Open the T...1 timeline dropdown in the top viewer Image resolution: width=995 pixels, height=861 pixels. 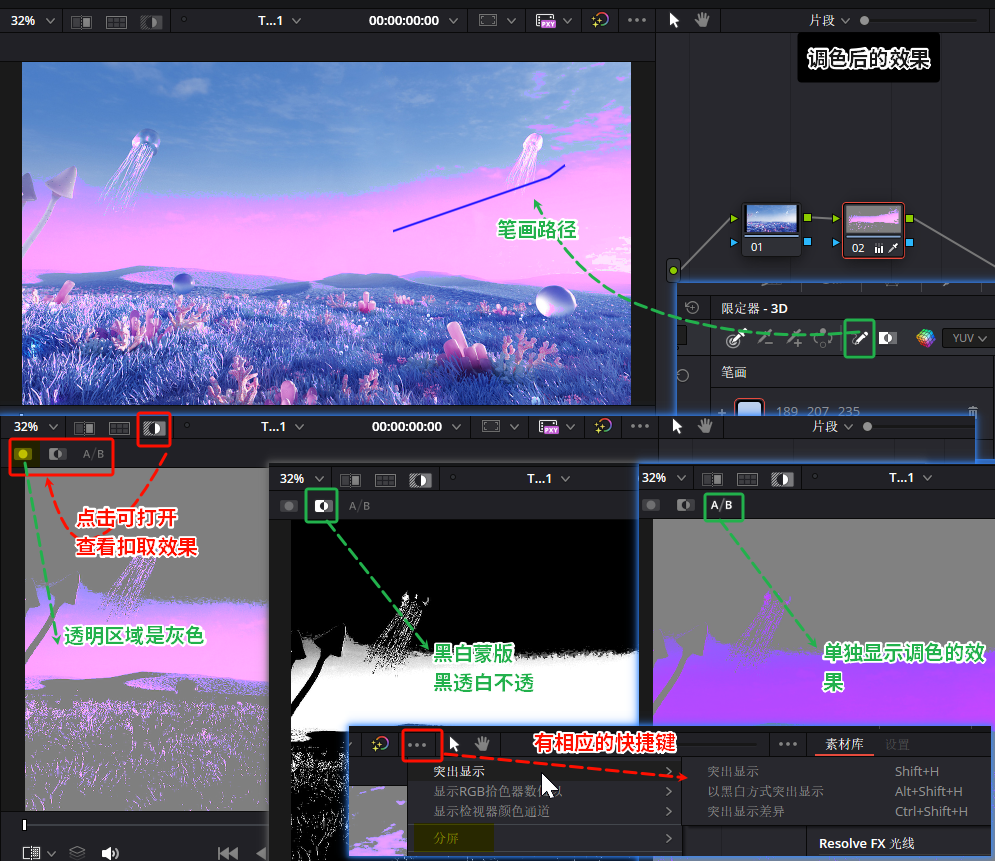[x=279, y=21]
